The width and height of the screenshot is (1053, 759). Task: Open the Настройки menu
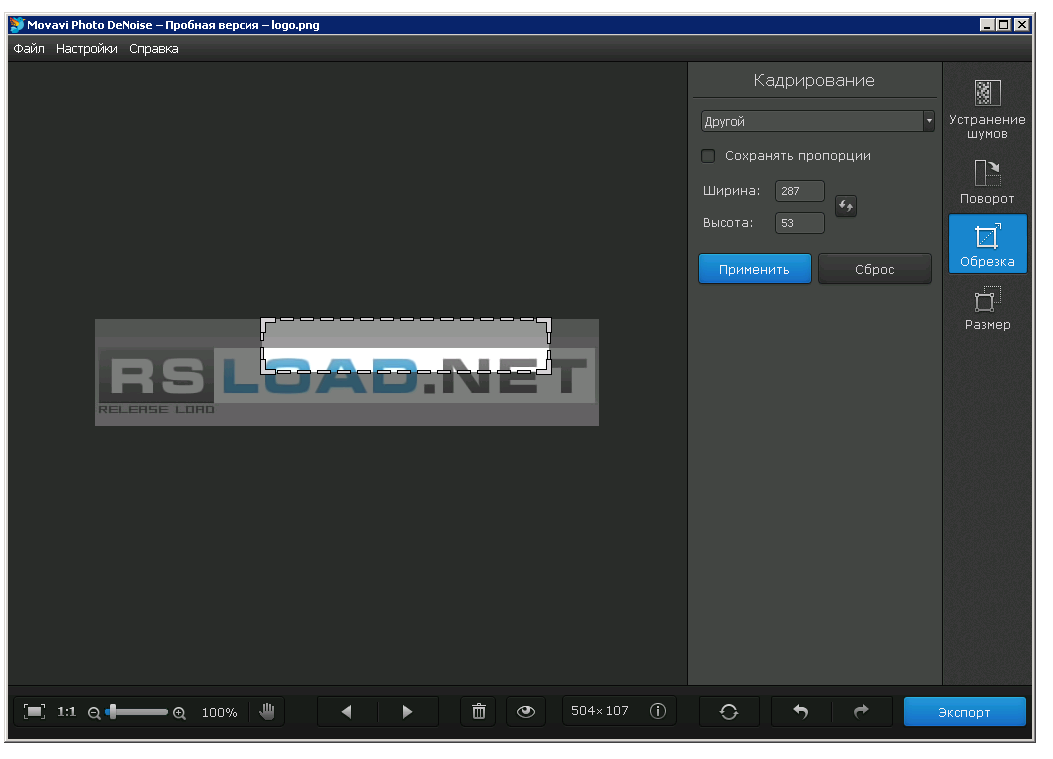(87, 48)
